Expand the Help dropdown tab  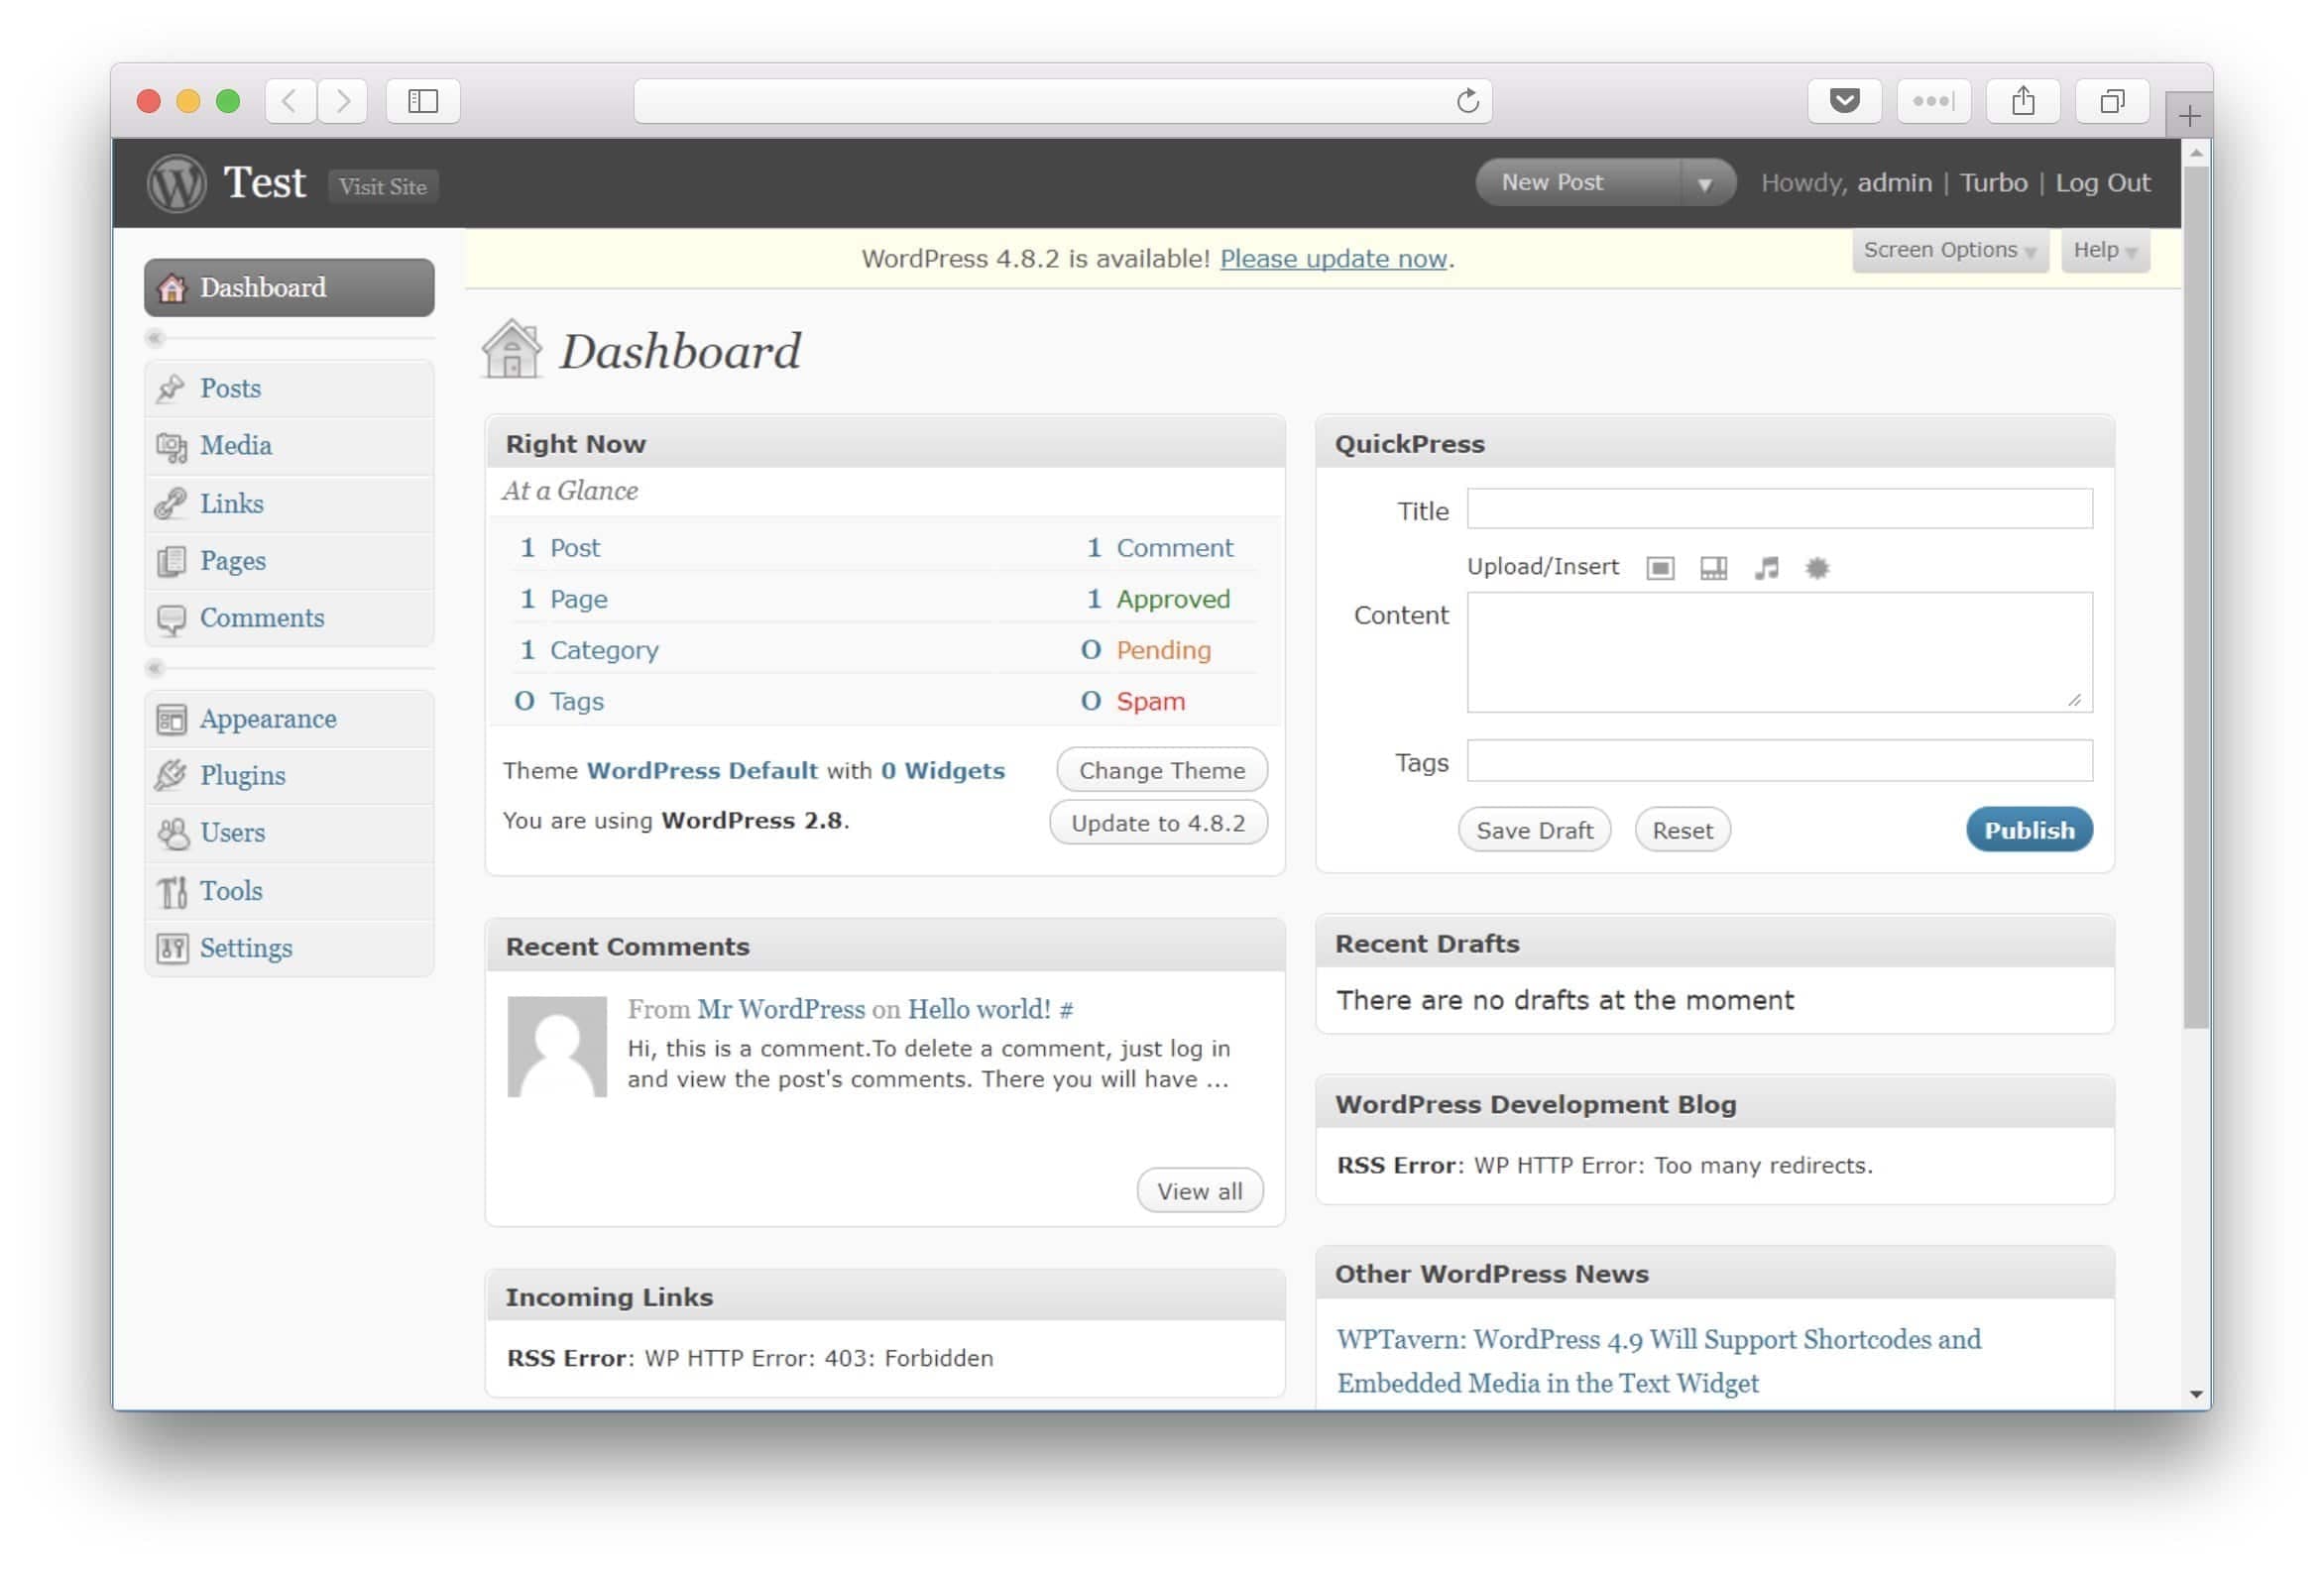(x=2104, y=250)
